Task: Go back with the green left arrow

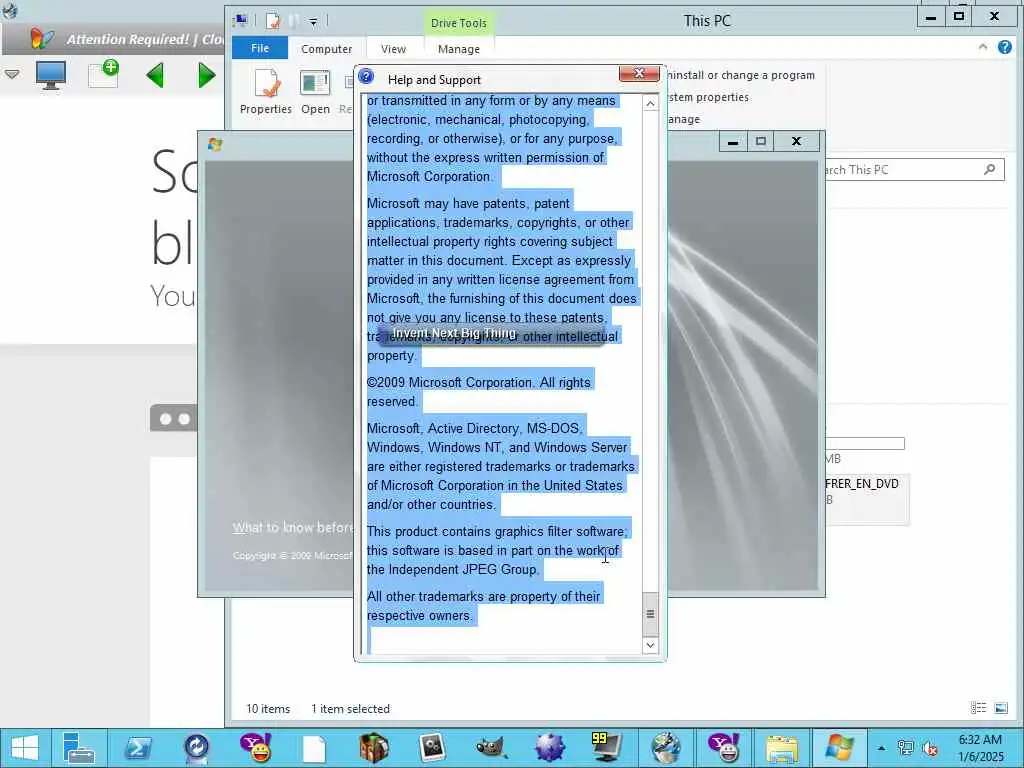Action: 155,76
